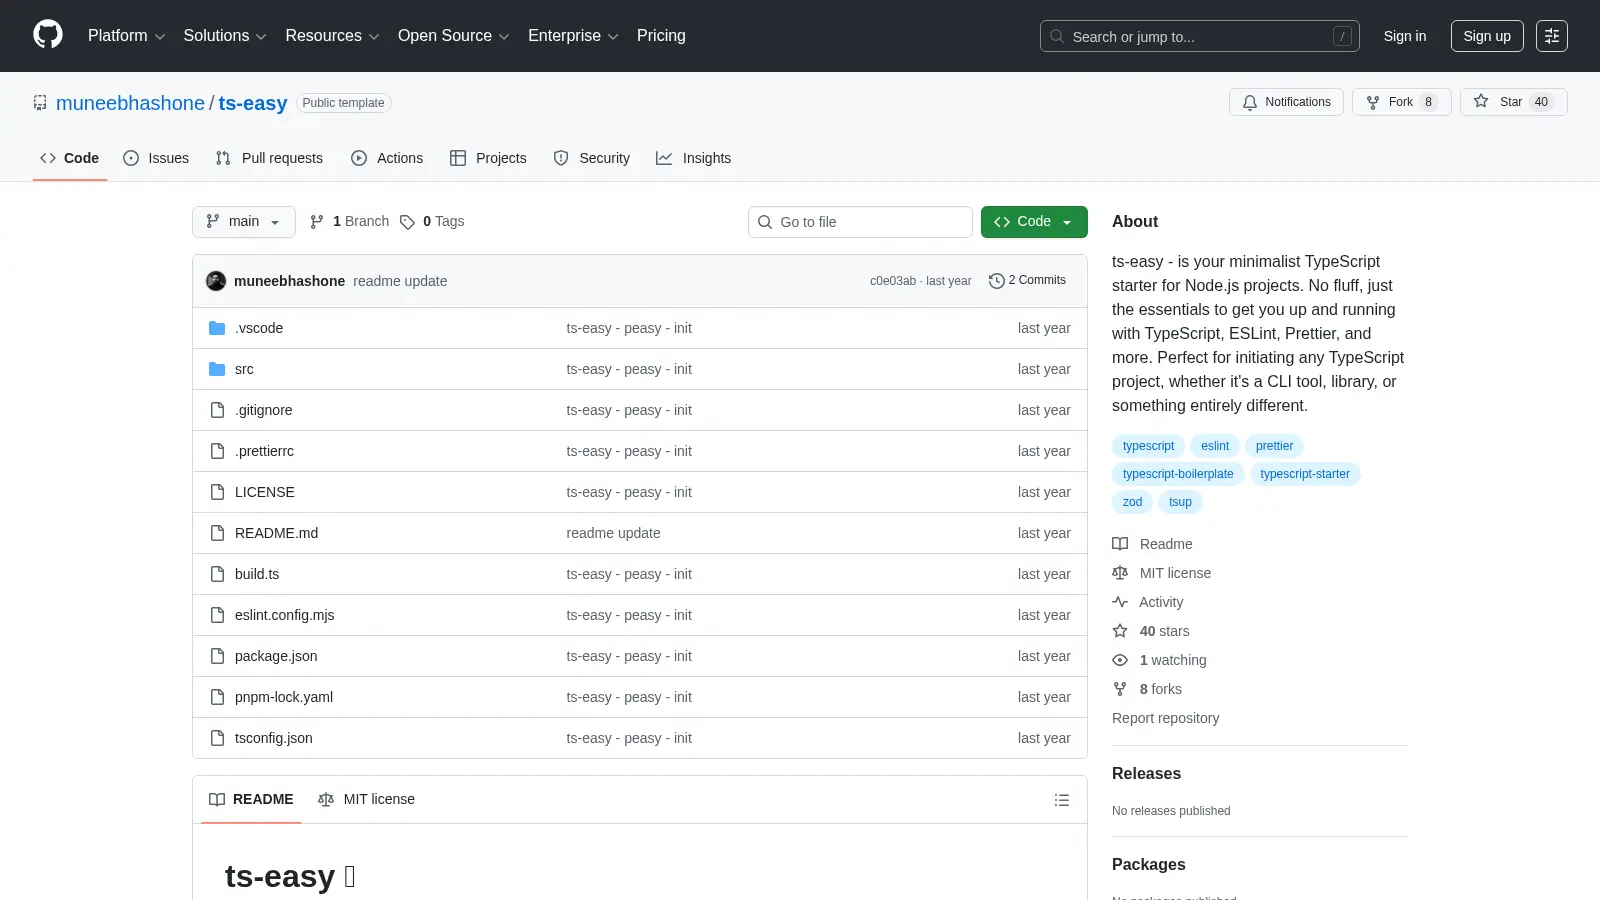Click the Notifications bell button
The image size is (1600, 900).
(1286, 102)
